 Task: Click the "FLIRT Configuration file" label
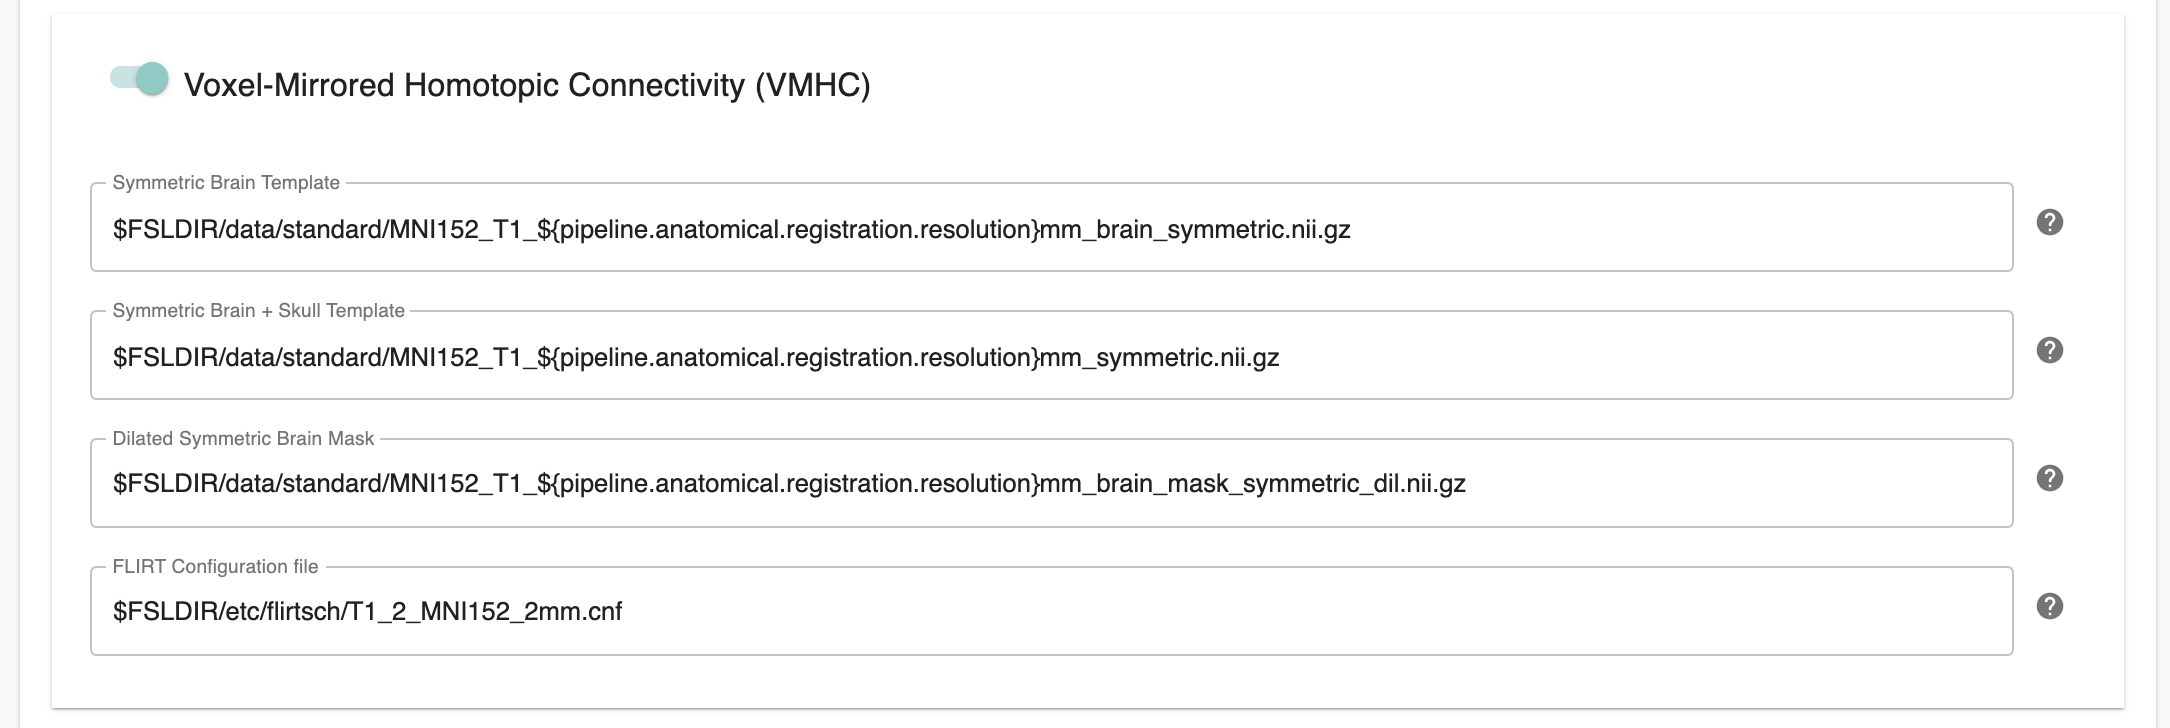pos(213,565)
